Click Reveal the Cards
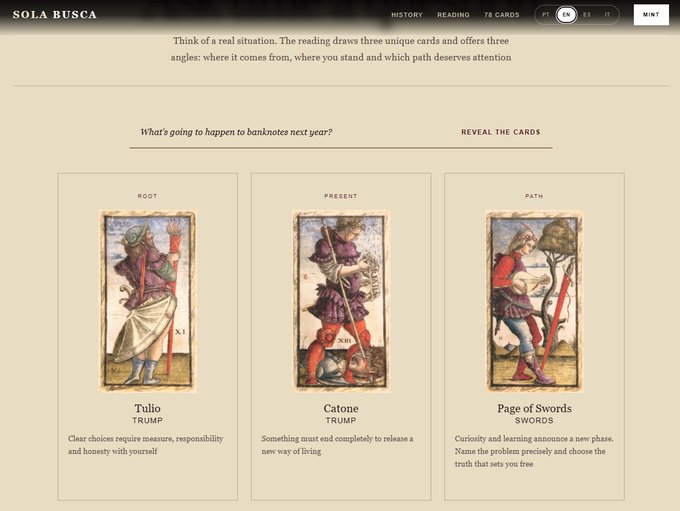Screen dimensions: 680x511 pyautogui.click(x=500, y=132)
